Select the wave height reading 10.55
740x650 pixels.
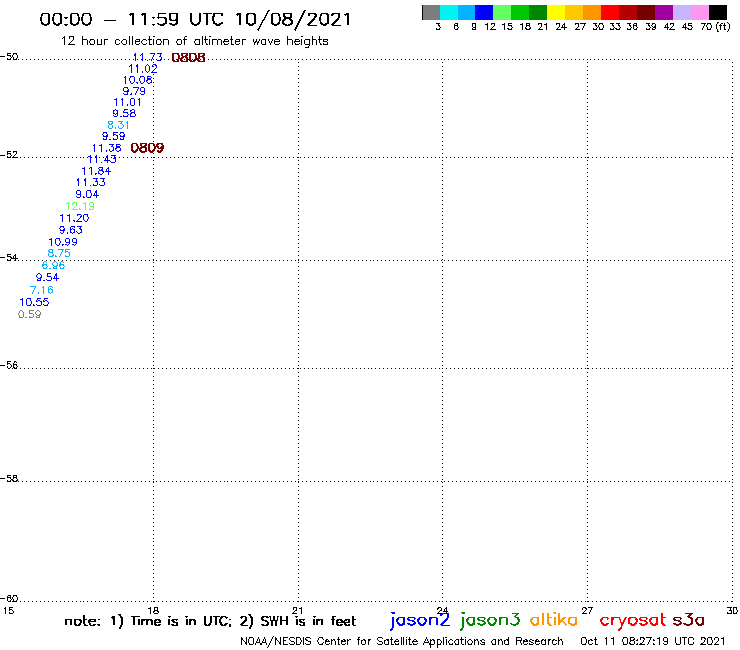tap(34, 302)
